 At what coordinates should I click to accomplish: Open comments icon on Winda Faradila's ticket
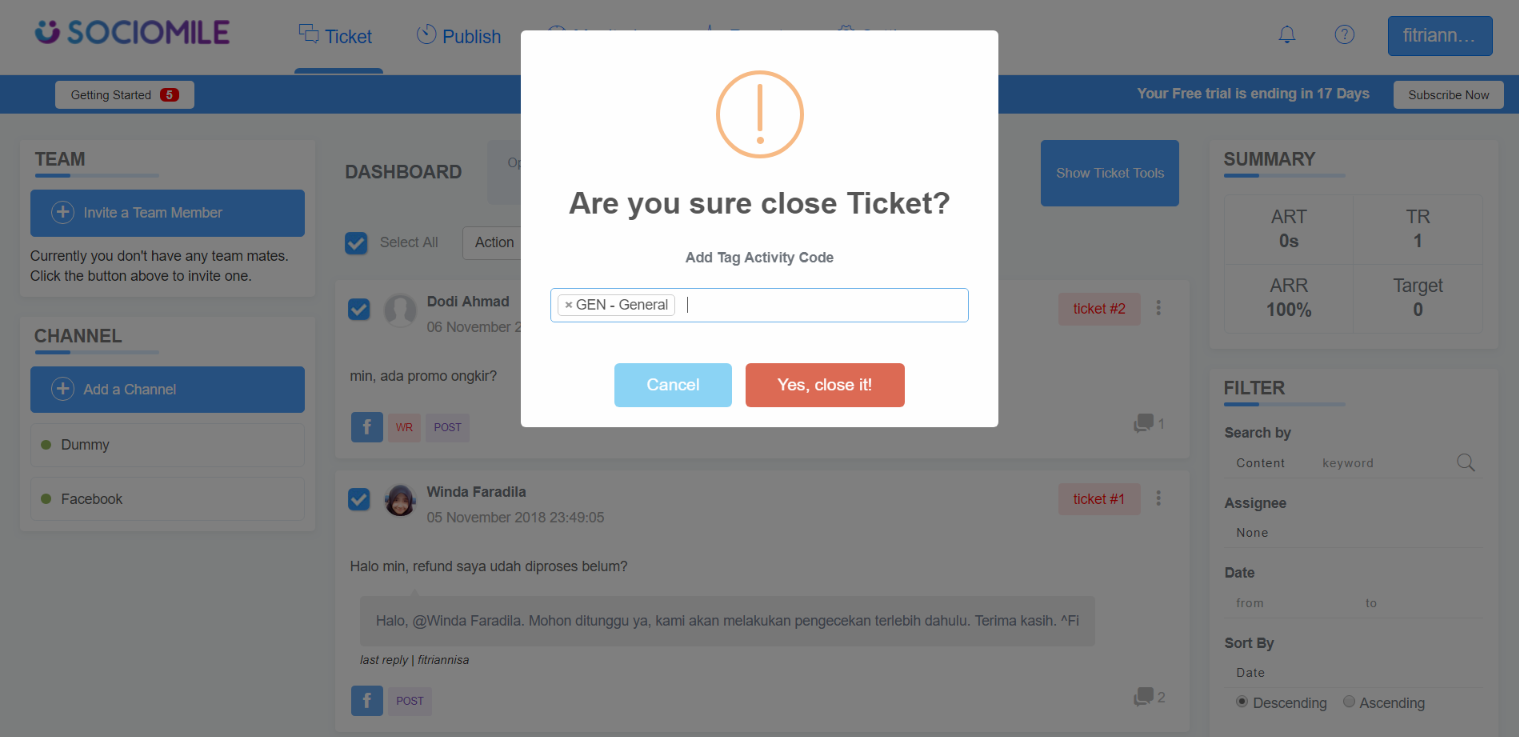pyautogui.click(x=1144, y=696)
